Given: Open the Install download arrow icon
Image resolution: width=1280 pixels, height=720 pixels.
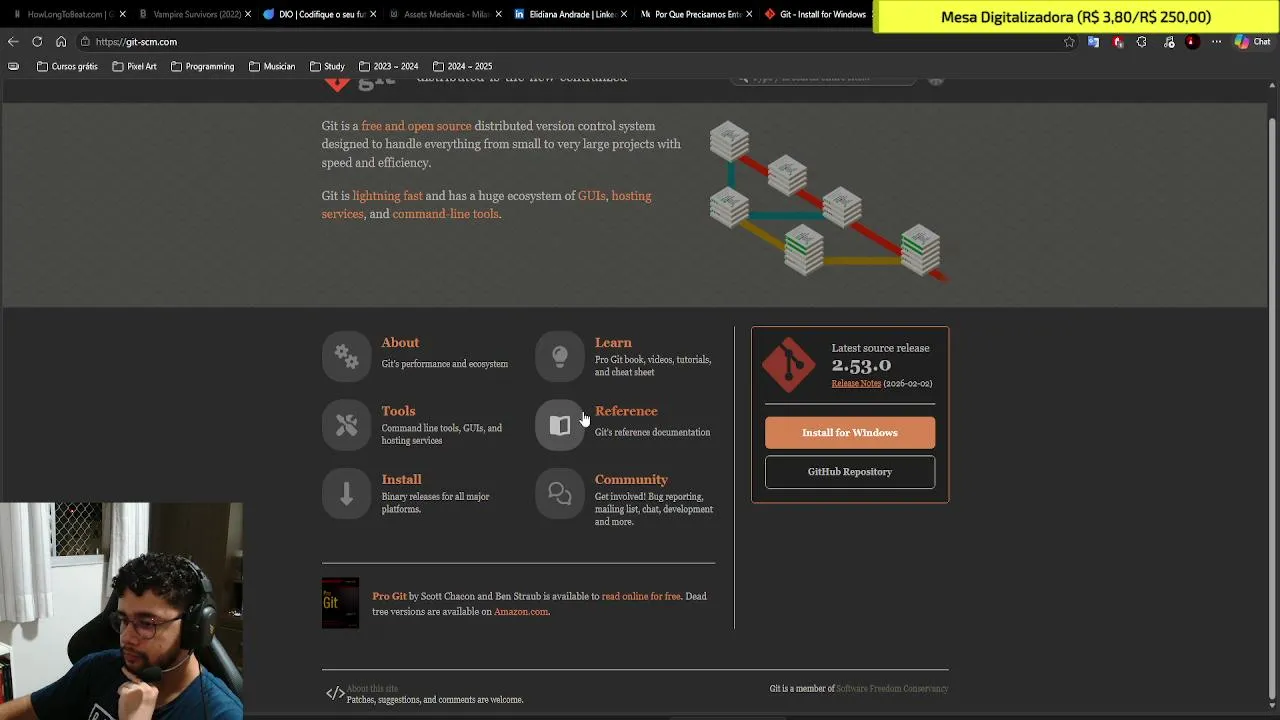Looking at the screenshot, I should click(x=346, y=494).
